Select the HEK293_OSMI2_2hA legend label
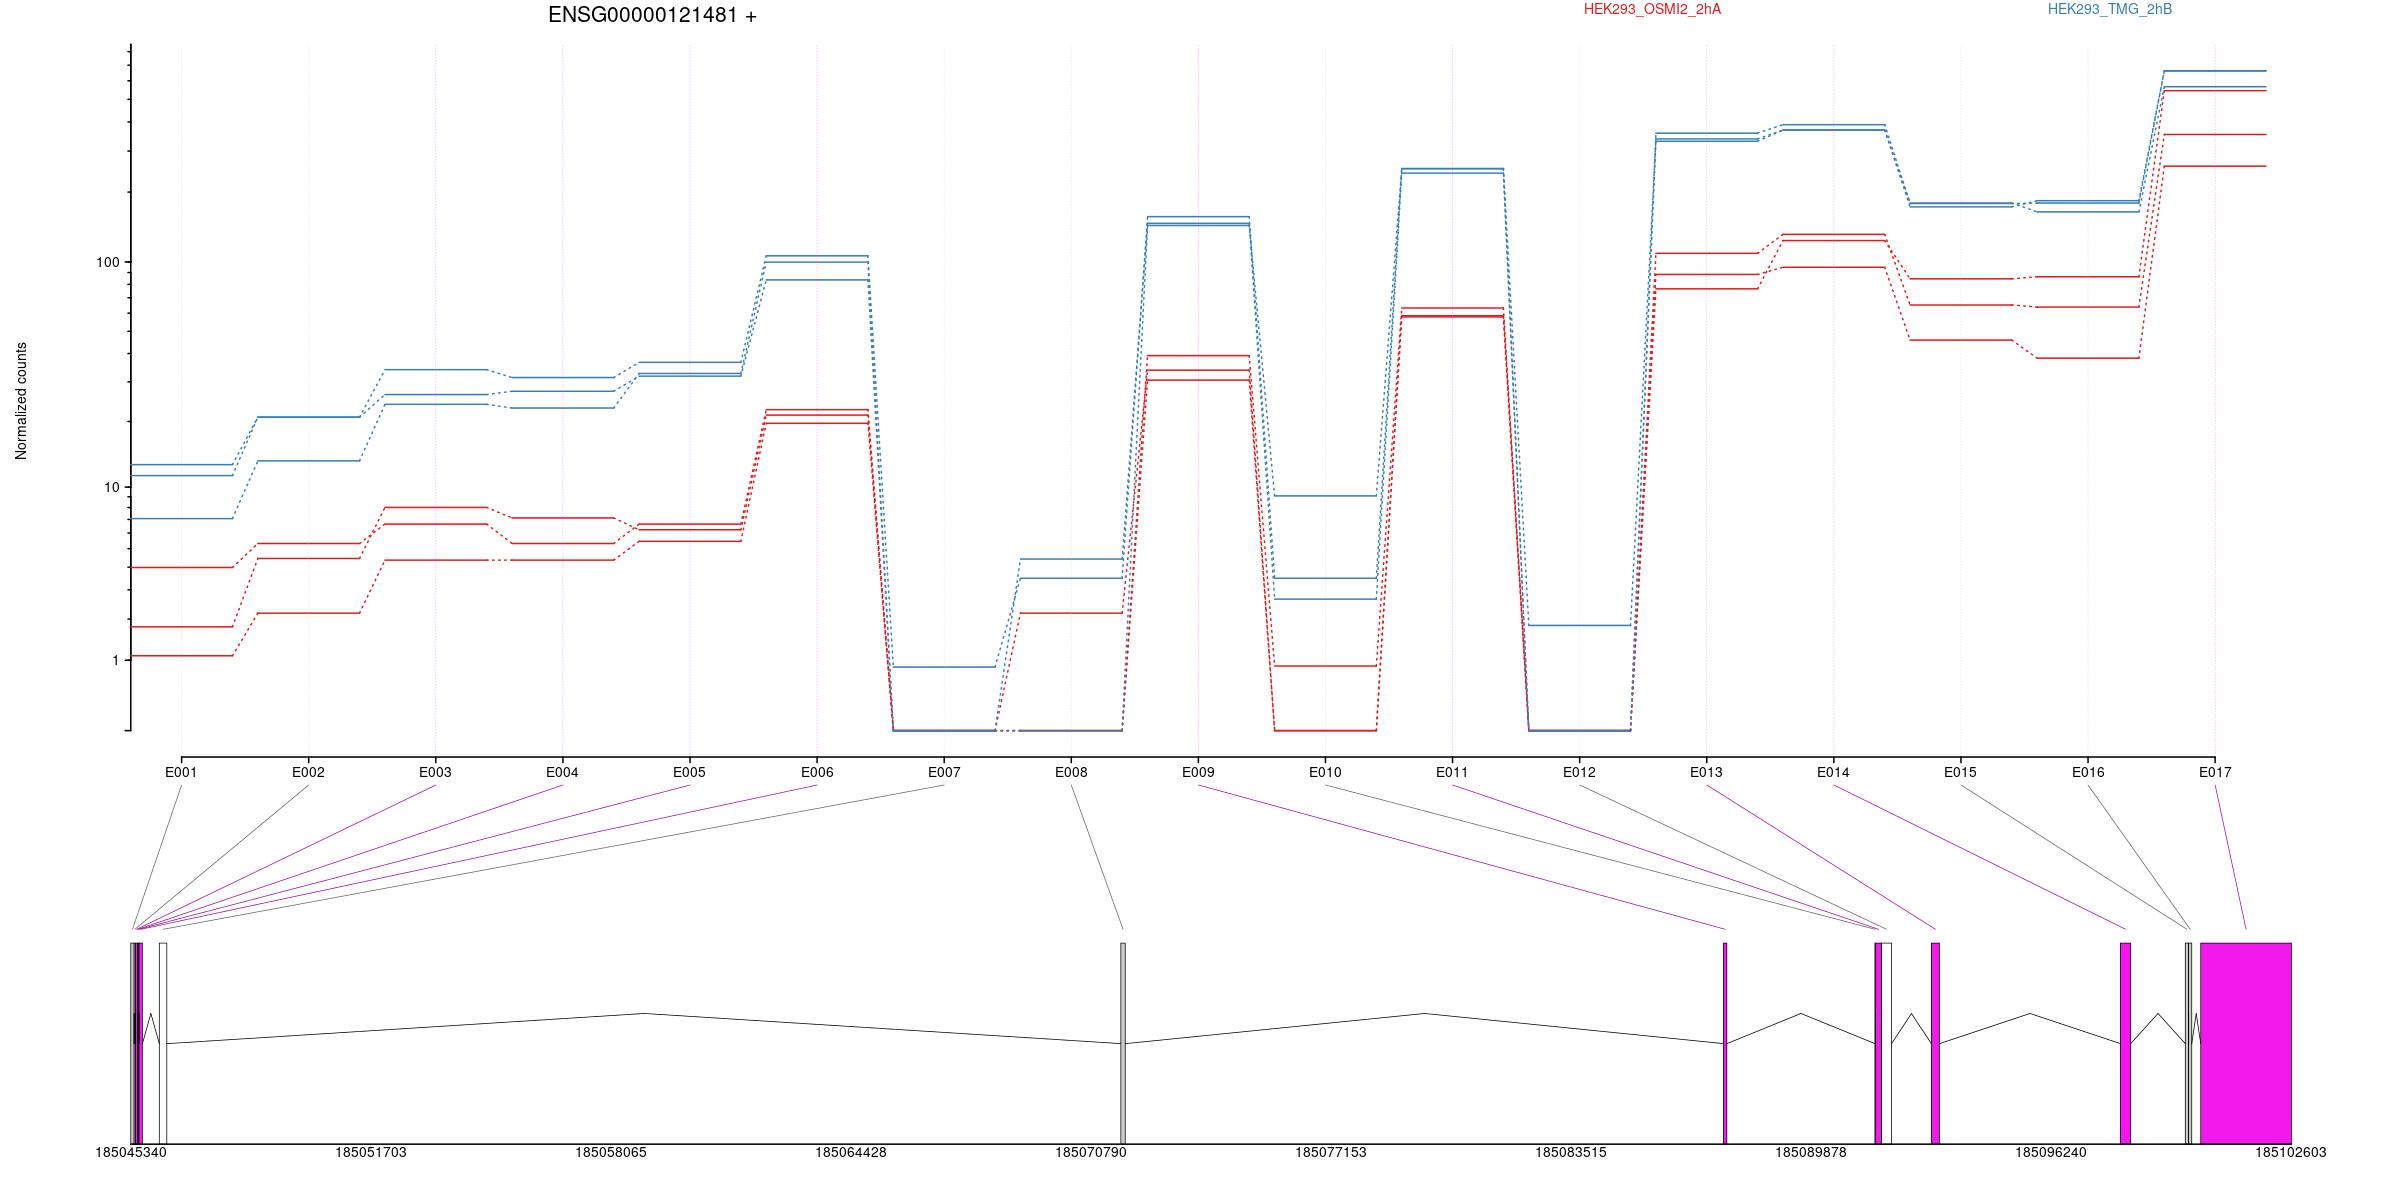This screenshot has width=2400, height=1200. point(1652,9)
